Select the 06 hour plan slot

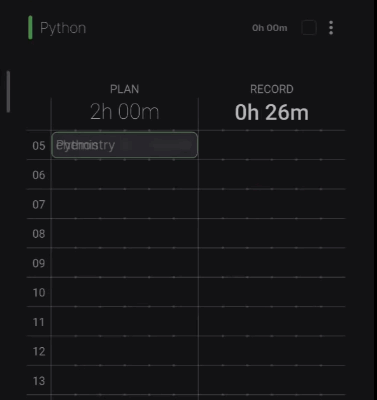coord(125,174)
